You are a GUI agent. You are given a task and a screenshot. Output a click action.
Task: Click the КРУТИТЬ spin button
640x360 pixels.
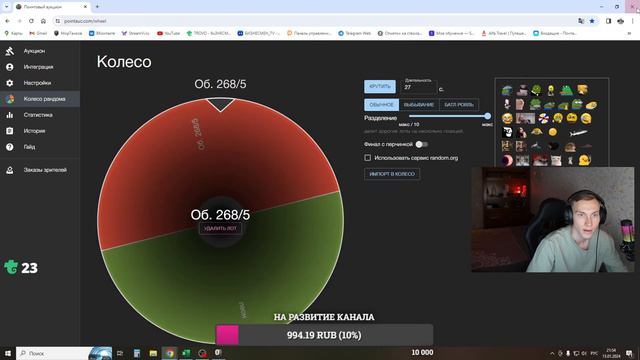point(380,87)
